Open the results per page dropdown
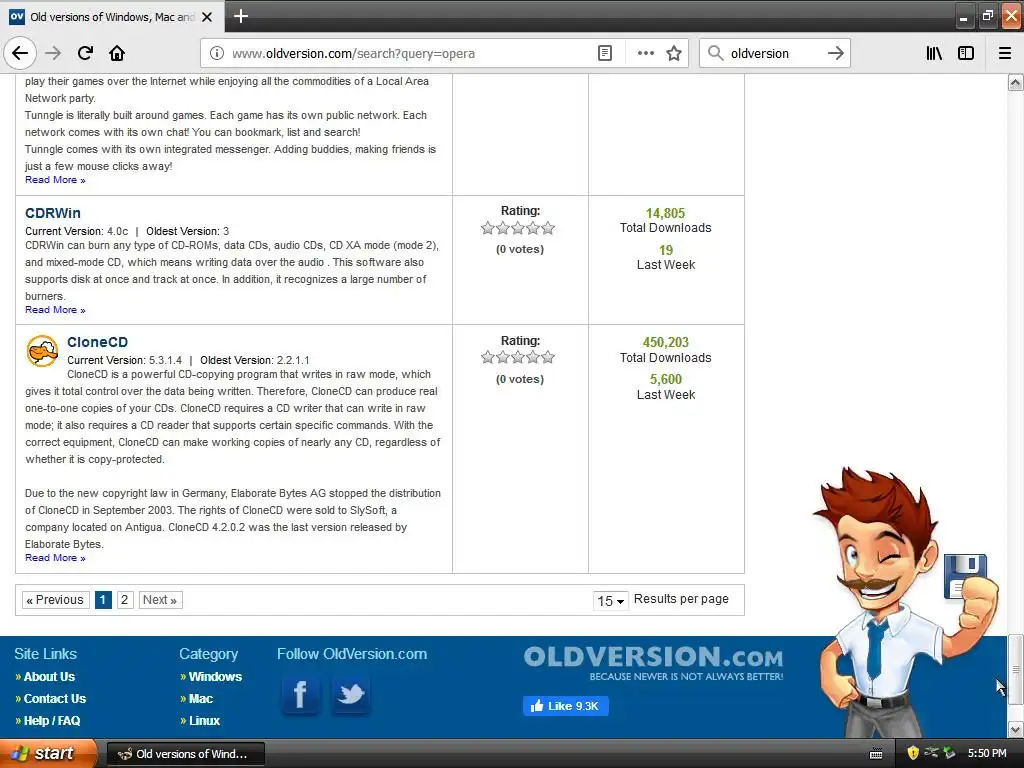 [x=611, y=600]
